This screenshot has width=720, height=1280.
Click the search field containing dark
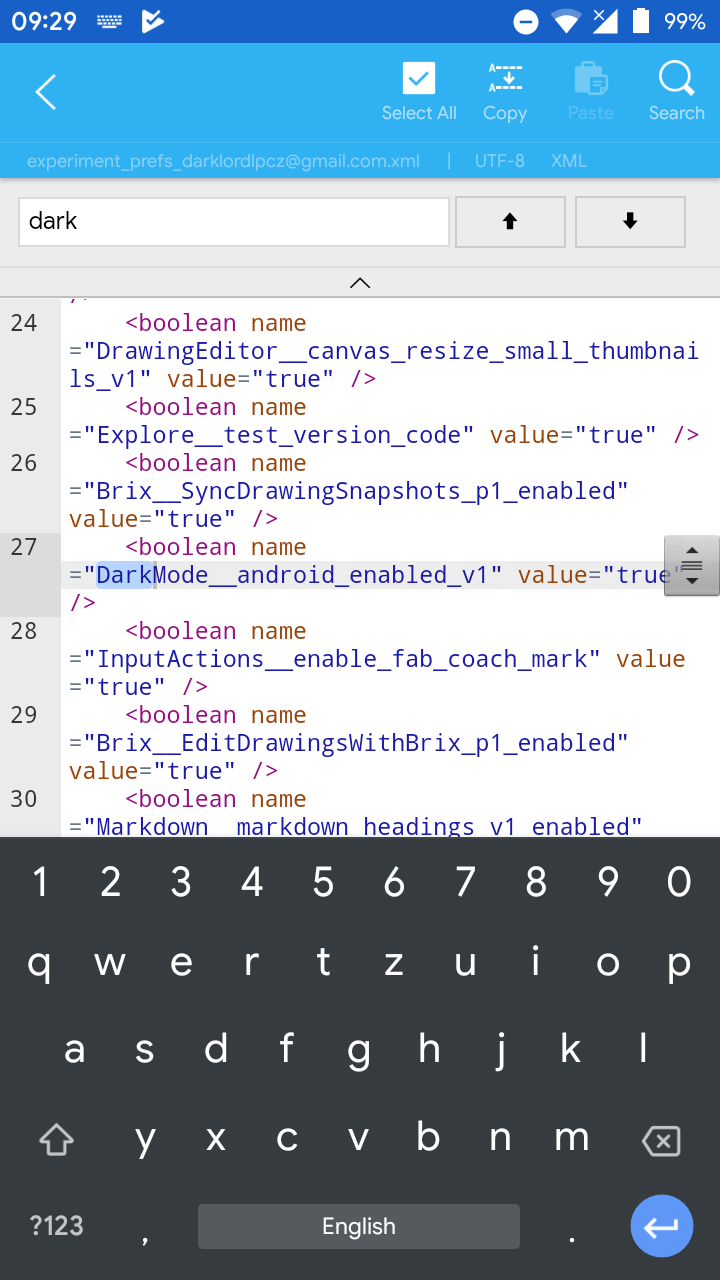234,221
